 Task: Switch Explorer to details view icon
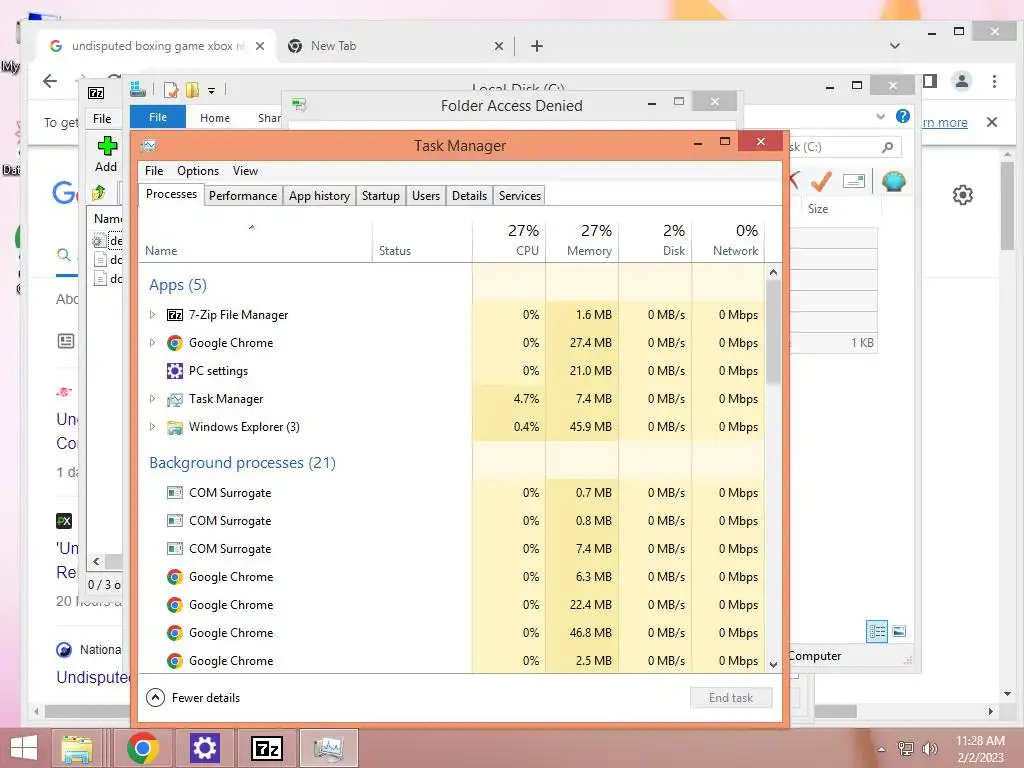pos(877,632)
